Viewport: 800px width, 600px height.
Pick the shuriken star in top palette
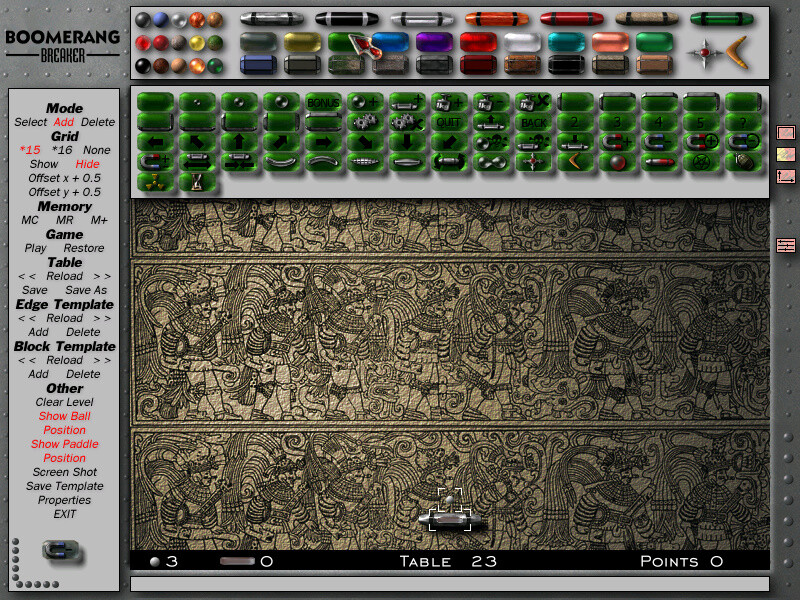[x=705, y=53]
